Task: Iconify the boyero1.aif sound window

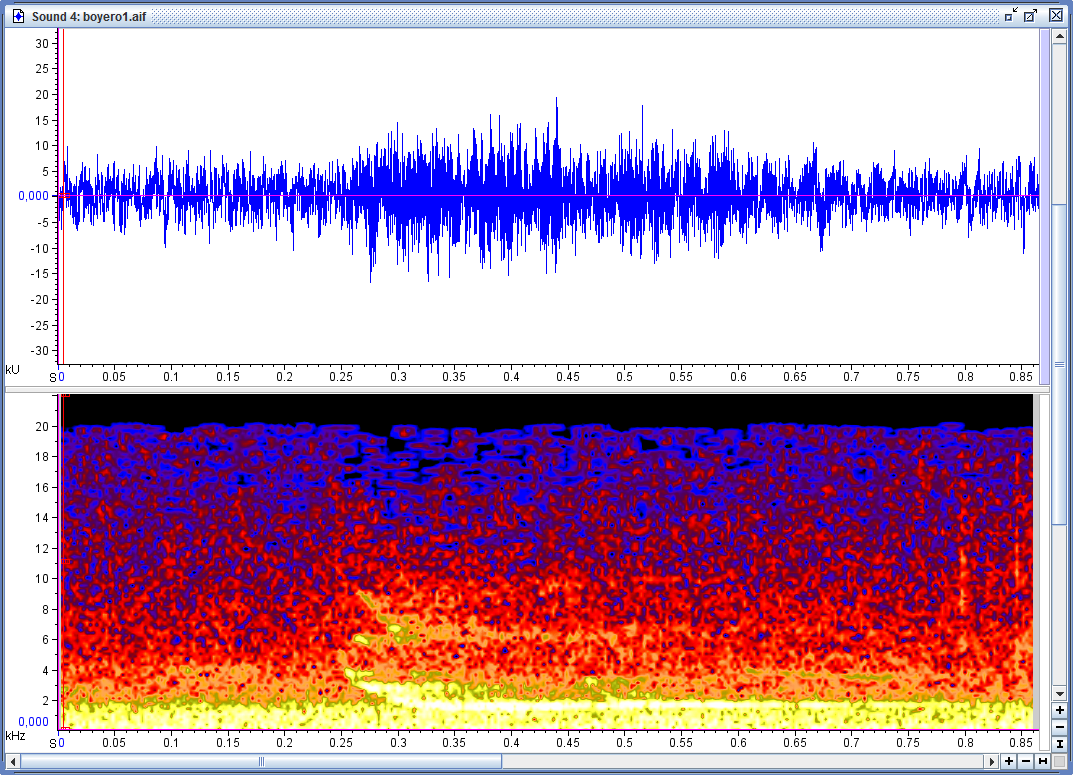Action: point(1011,15)
